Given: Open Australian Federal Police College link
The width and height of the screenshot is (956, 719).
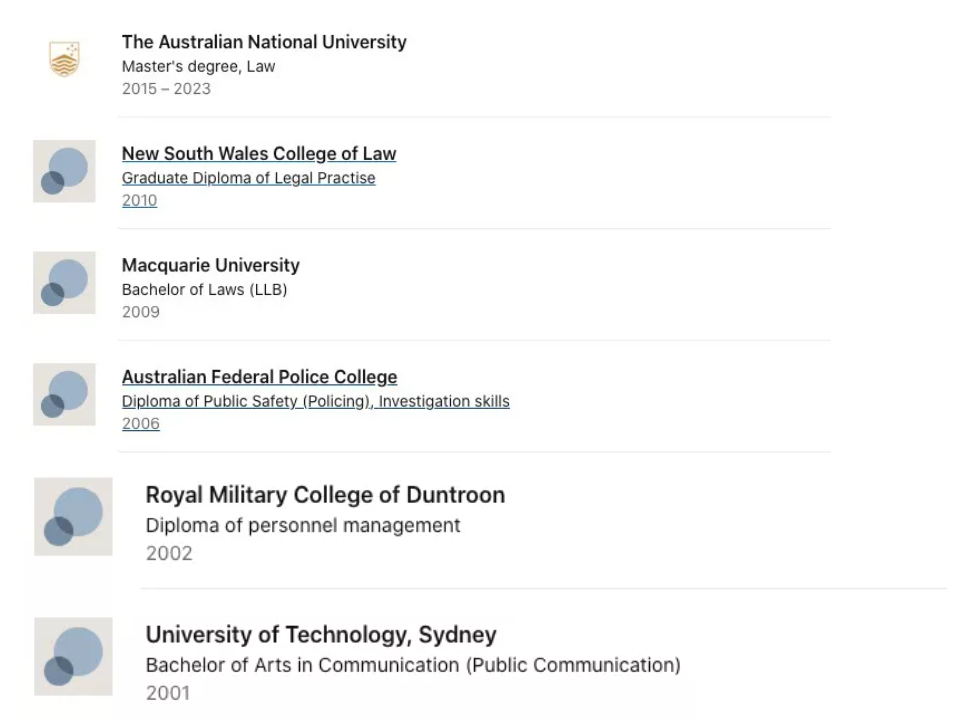Looking at the screenshot, I should click(x=260, y=377).
